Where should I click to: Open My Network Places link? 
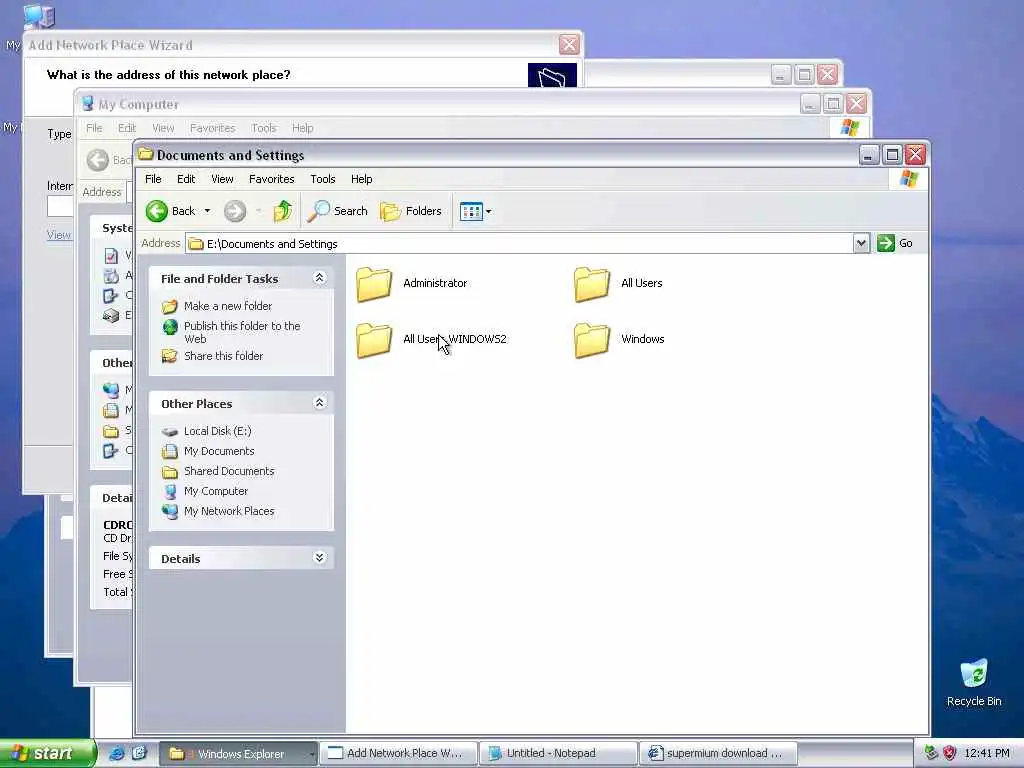229,511
